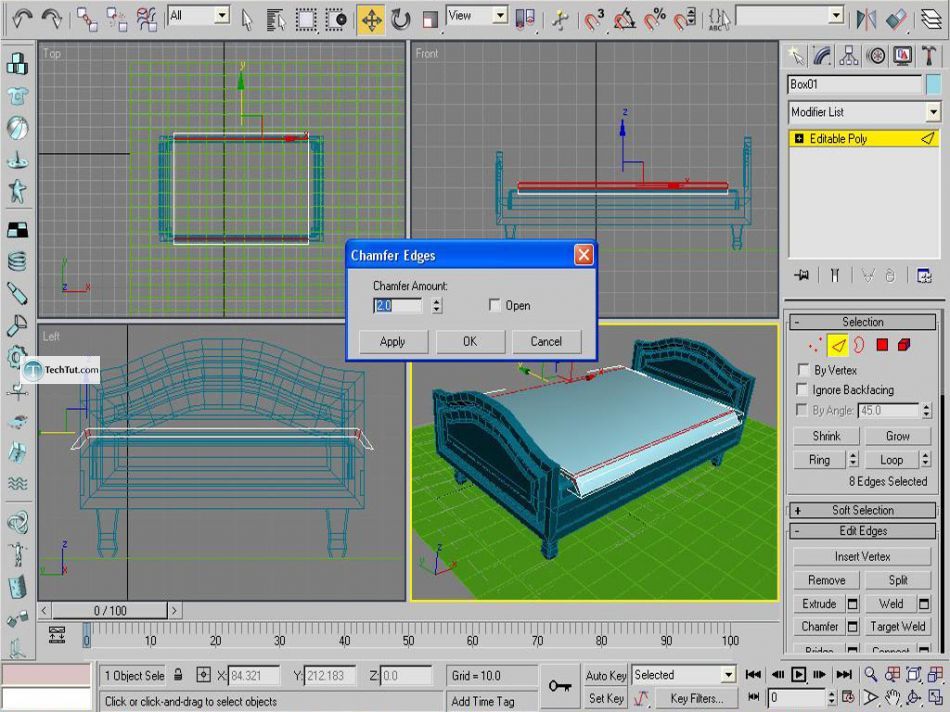Image resolution: width=950 pixels, height=712 pixels.
Task: Enable the Ignore Backfacing checkbox
Action: click(x=803, y=390)
